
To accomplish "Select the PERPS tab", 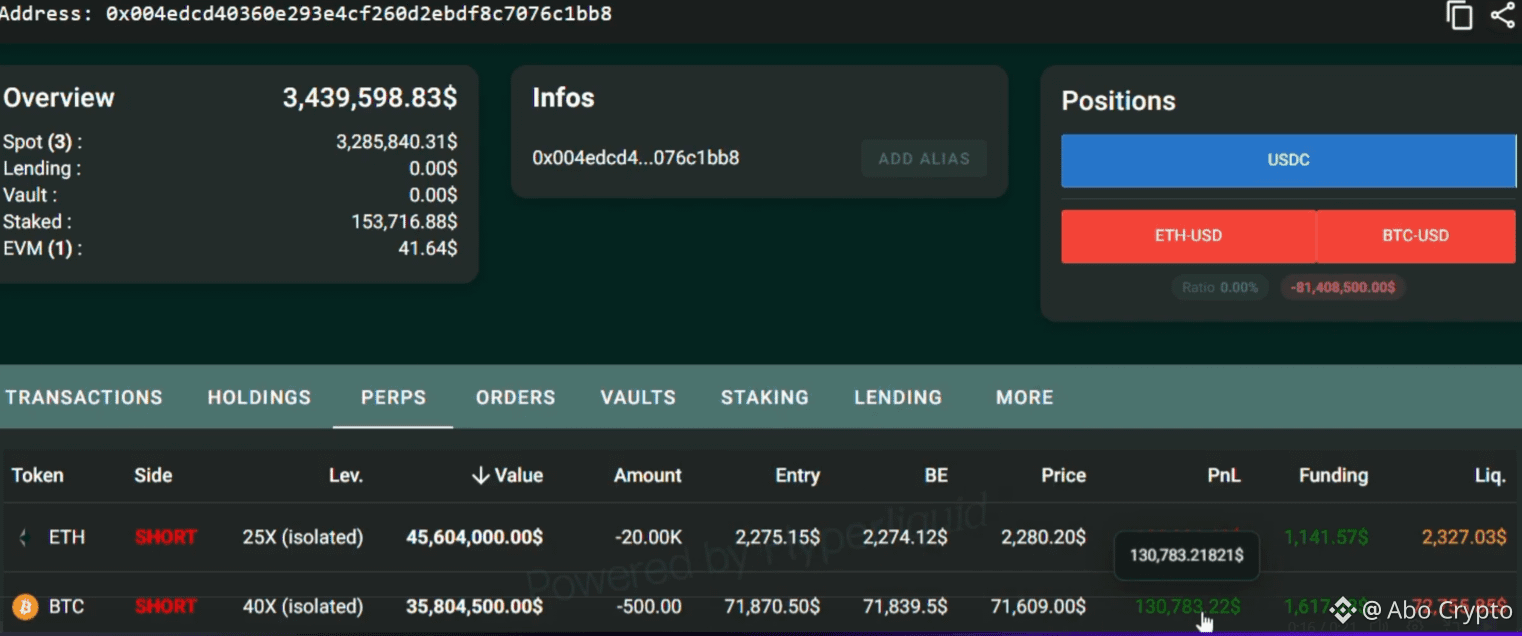I will (393, 397).
